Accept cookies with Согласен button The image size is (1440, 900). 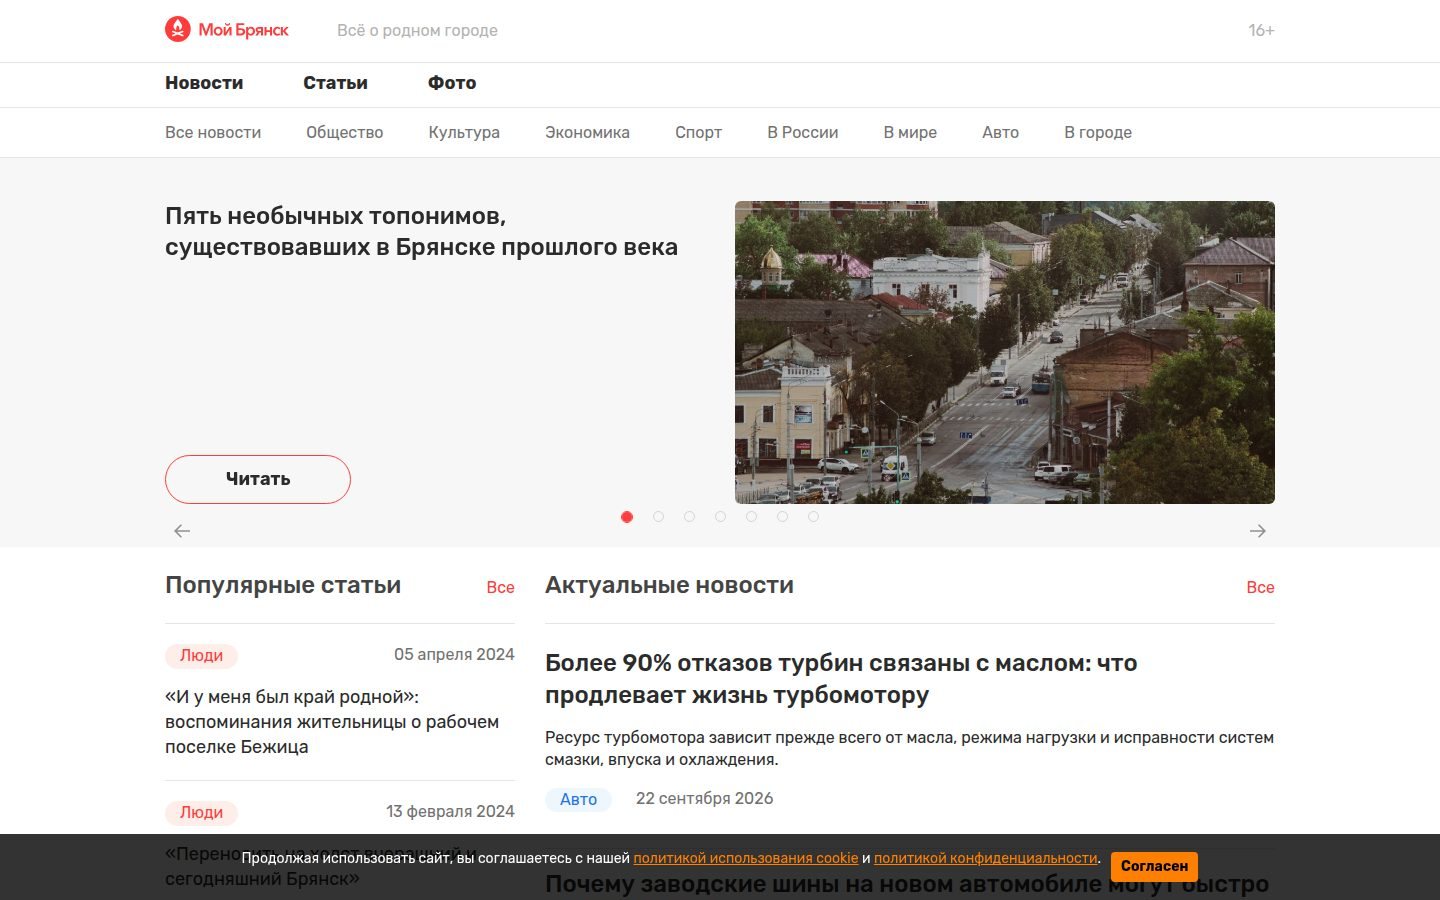tap(1154, 866)
